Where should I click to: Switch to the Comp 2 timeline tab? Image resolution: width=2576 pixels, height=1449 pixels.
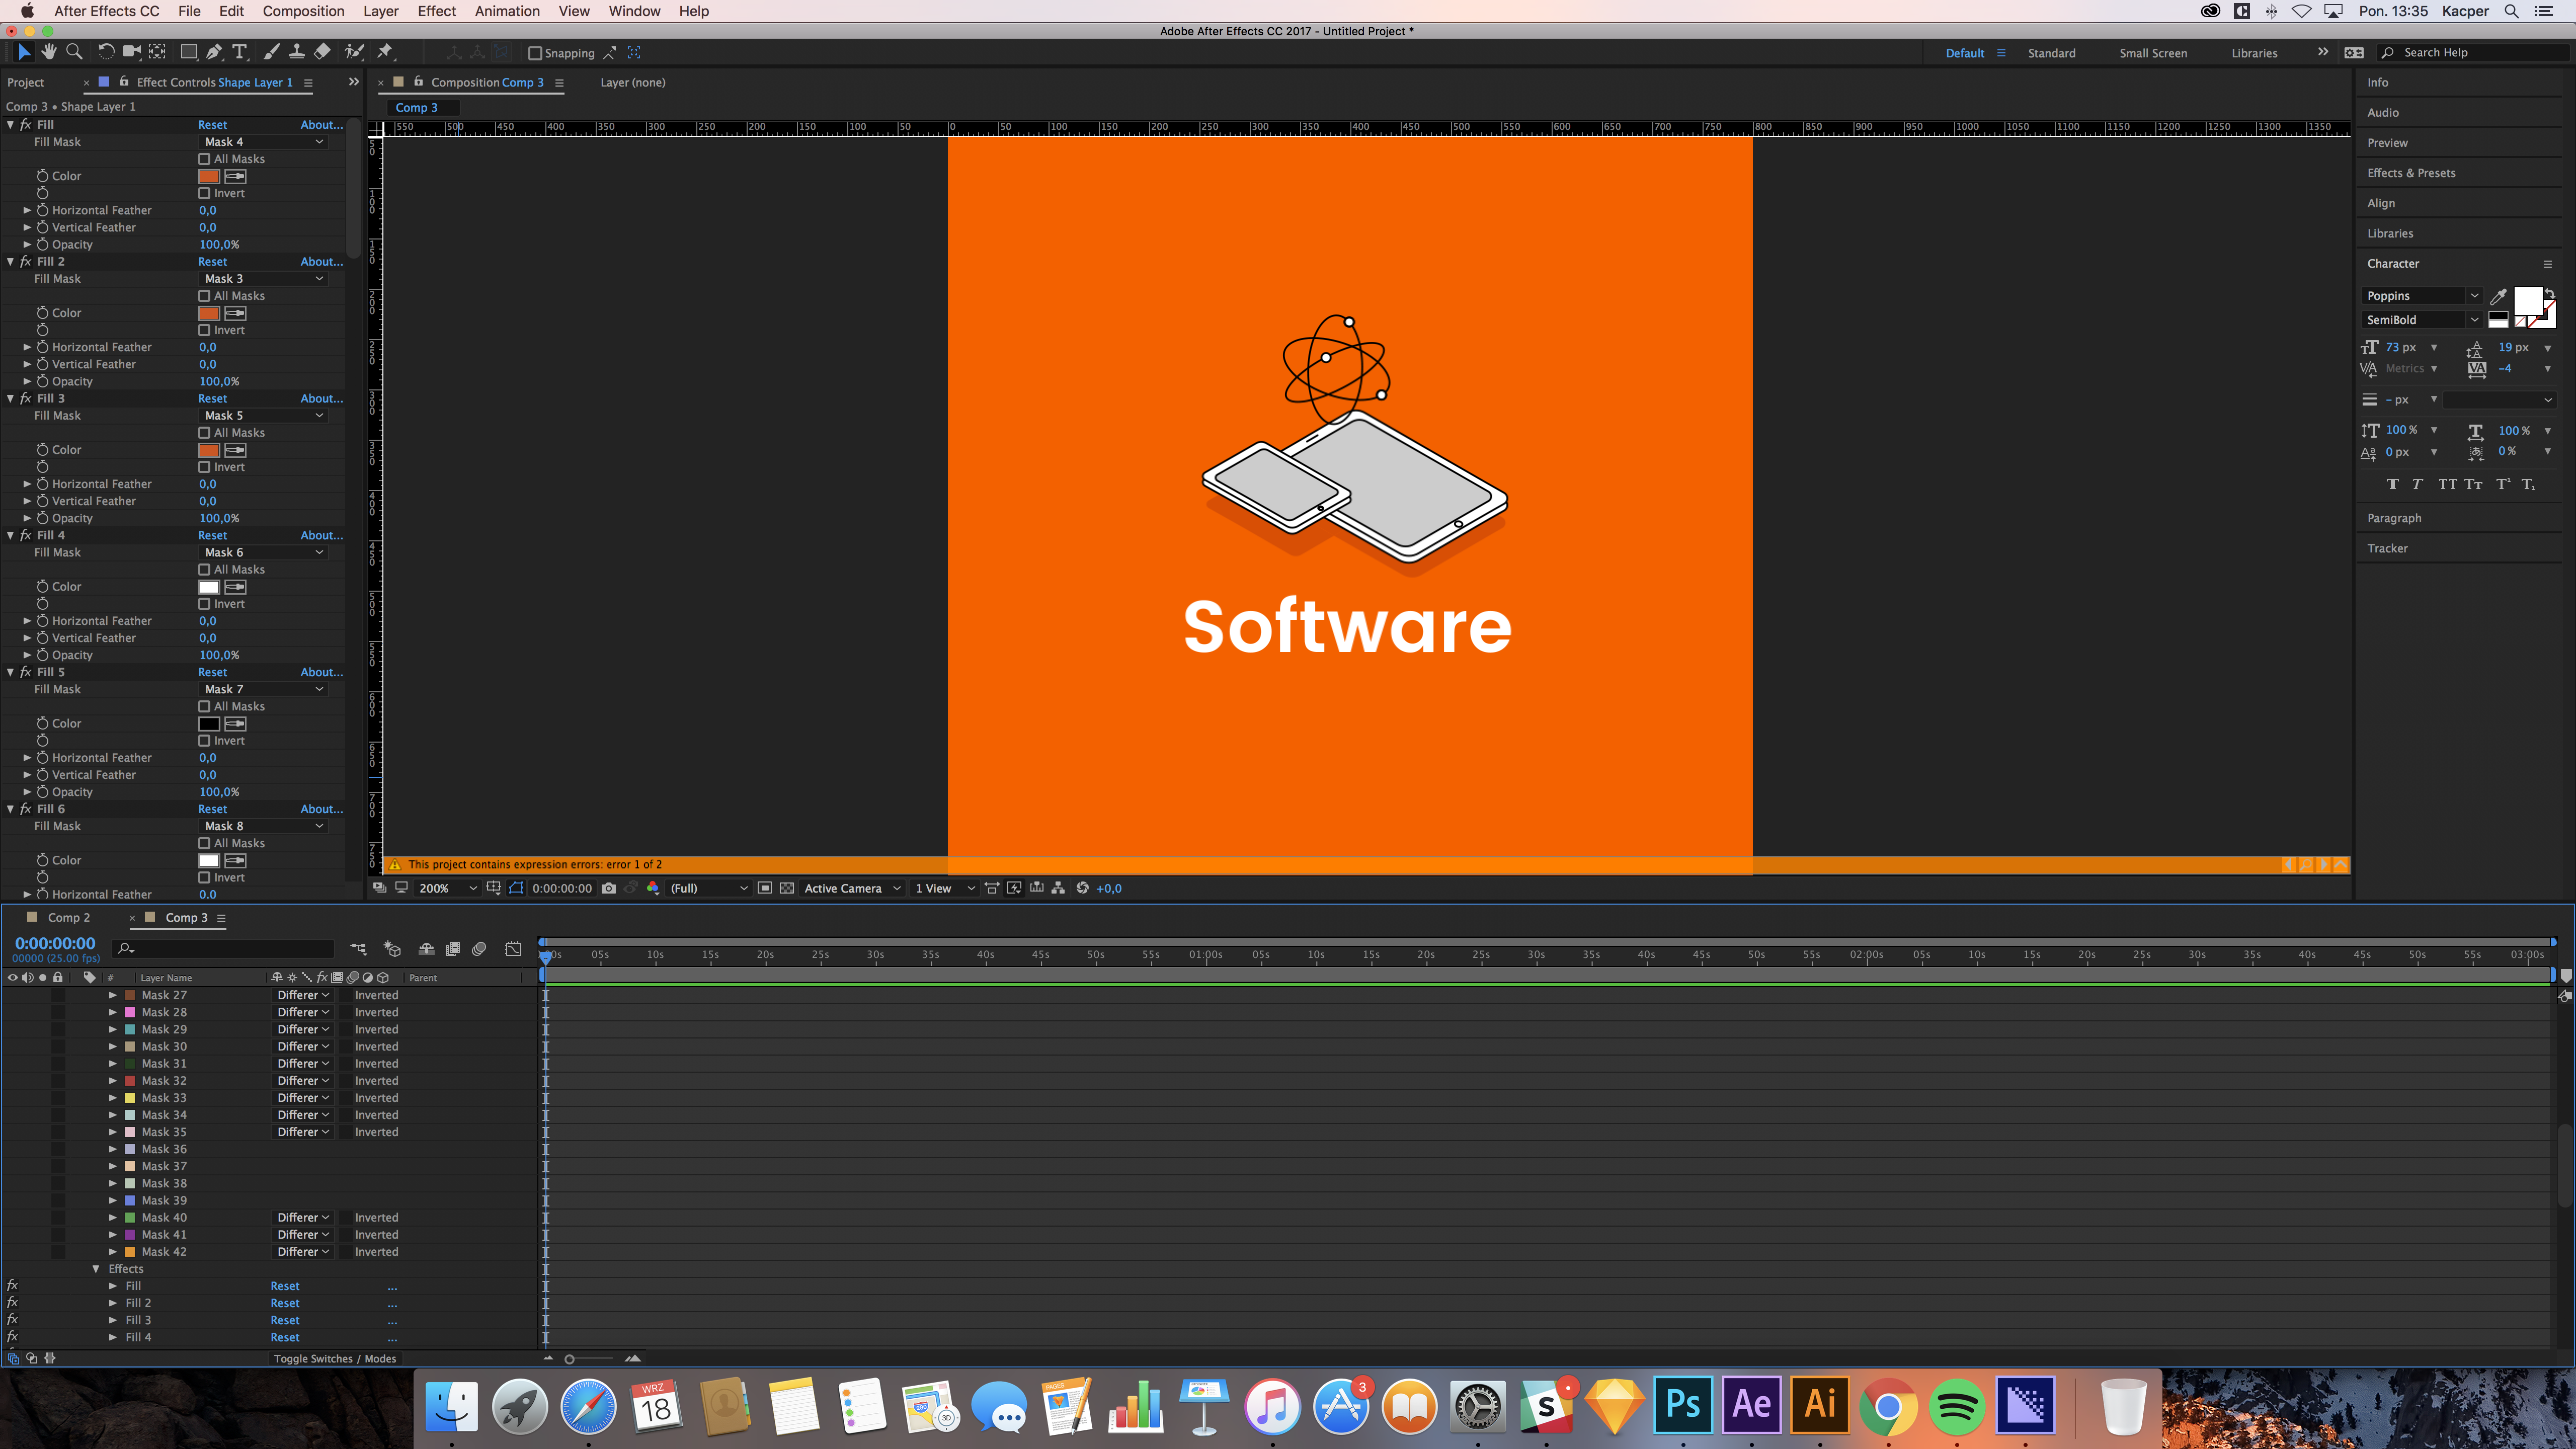pyautogui.click(x=69, y=917)
